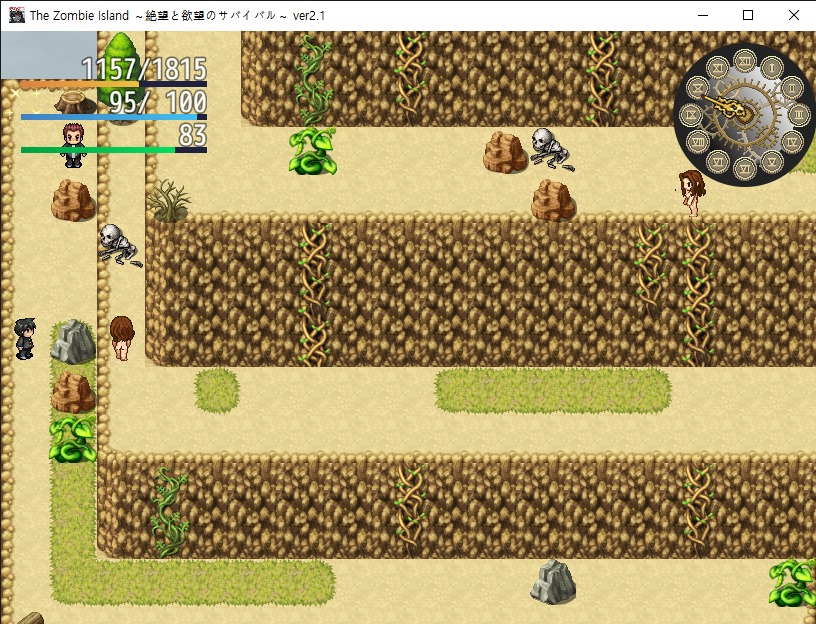
Task: Examine the dead shrub by the cliff corner
Action: [169, 200]
